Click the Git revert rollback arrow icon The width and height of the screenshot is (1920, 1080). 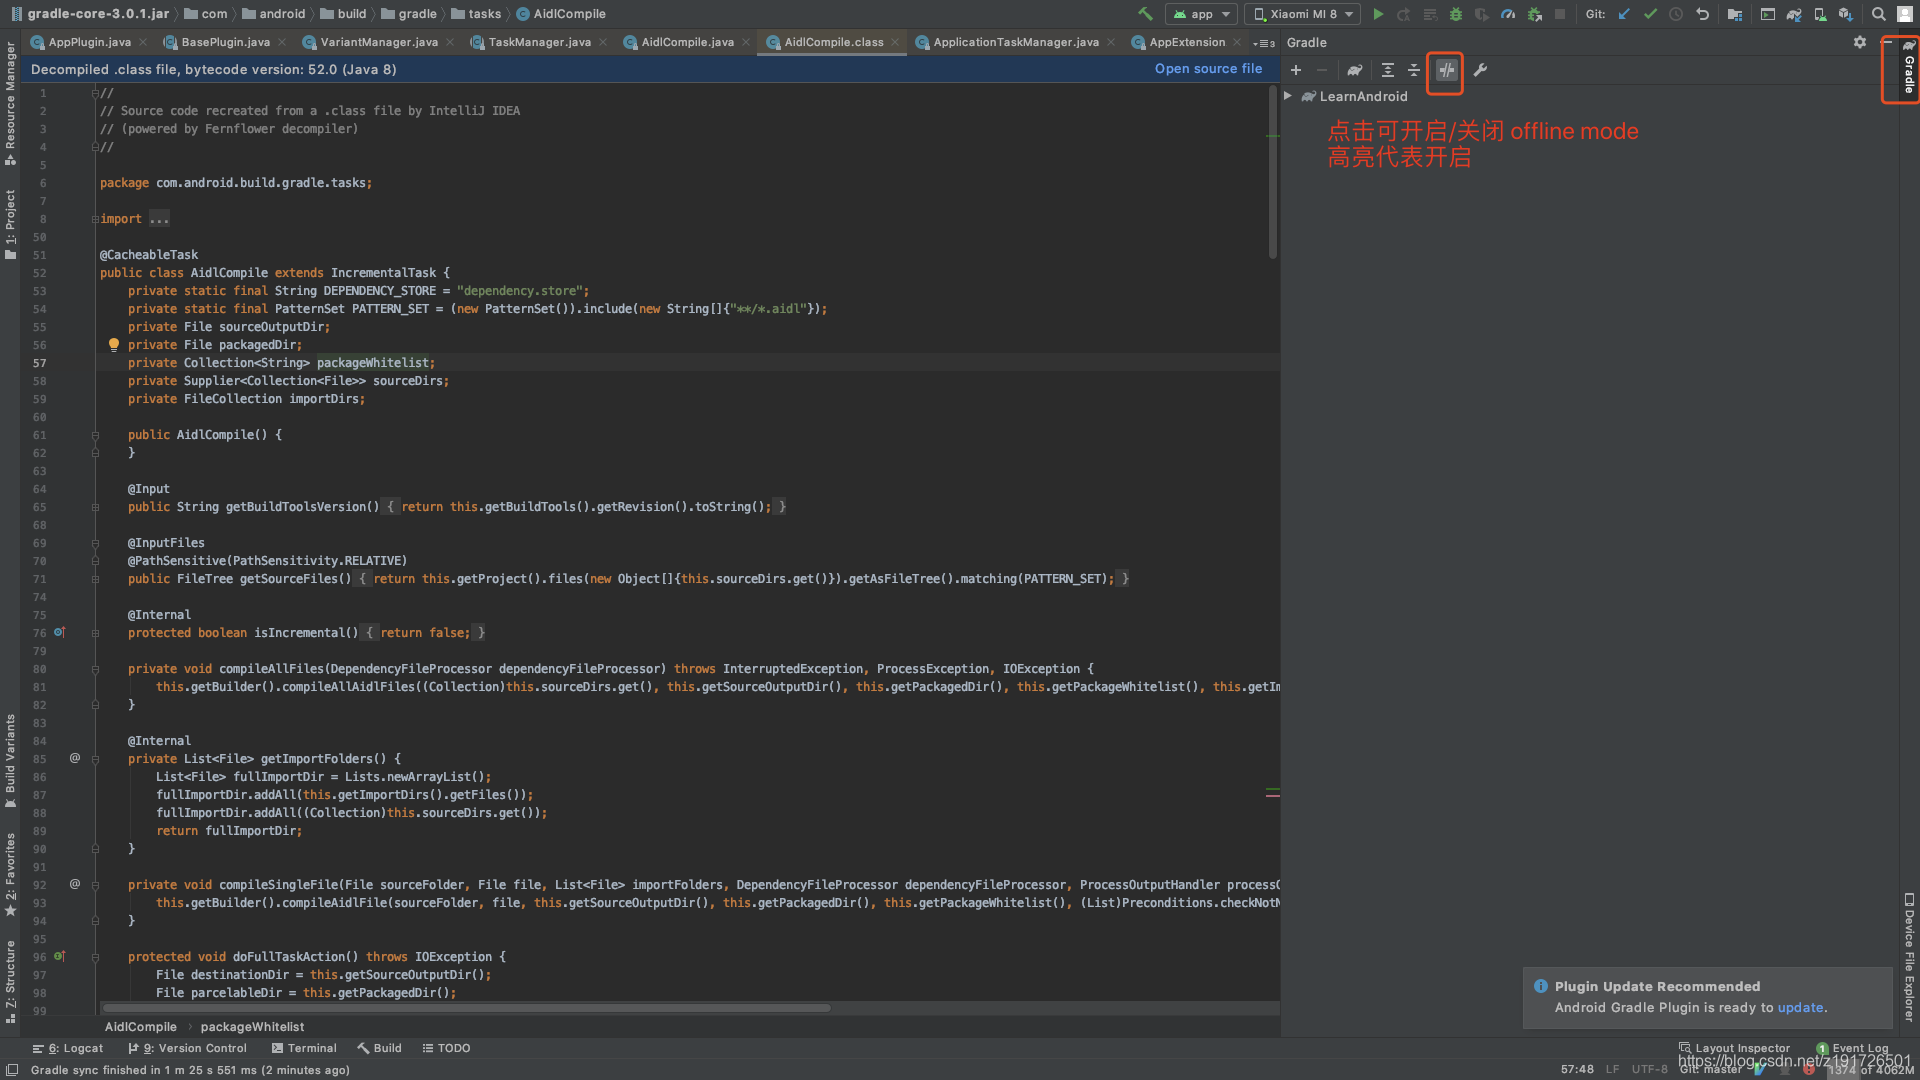tap(1702, 14)
